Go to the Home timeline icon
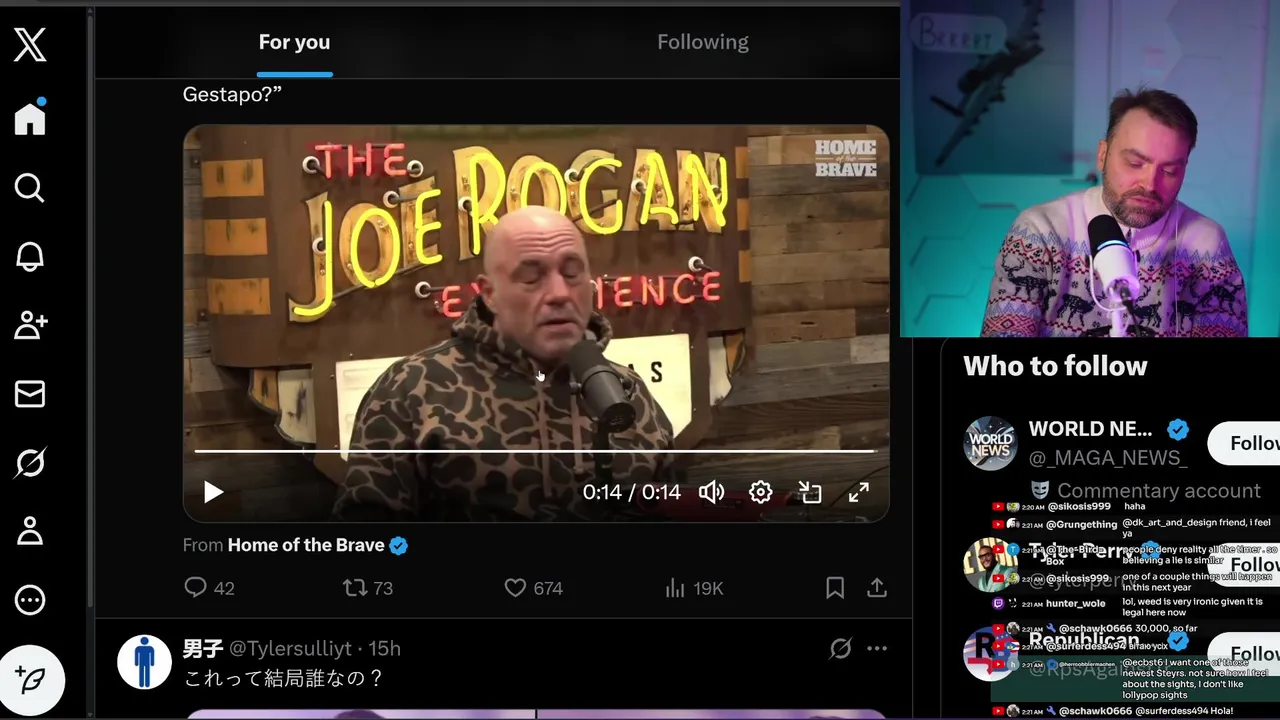The image size is (1280, 720). tap(30, 118)
